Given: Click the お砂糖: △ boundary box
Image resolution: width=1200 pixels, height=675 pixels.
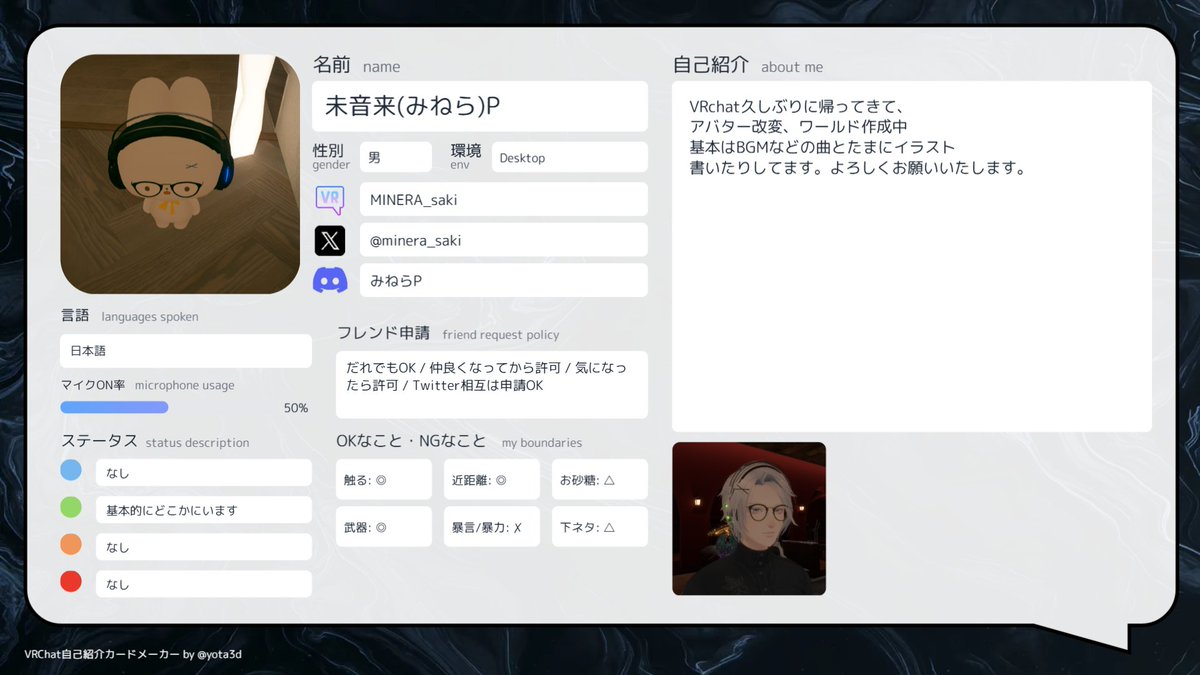Looking at the screenshot, I should (x=600, y=479).
